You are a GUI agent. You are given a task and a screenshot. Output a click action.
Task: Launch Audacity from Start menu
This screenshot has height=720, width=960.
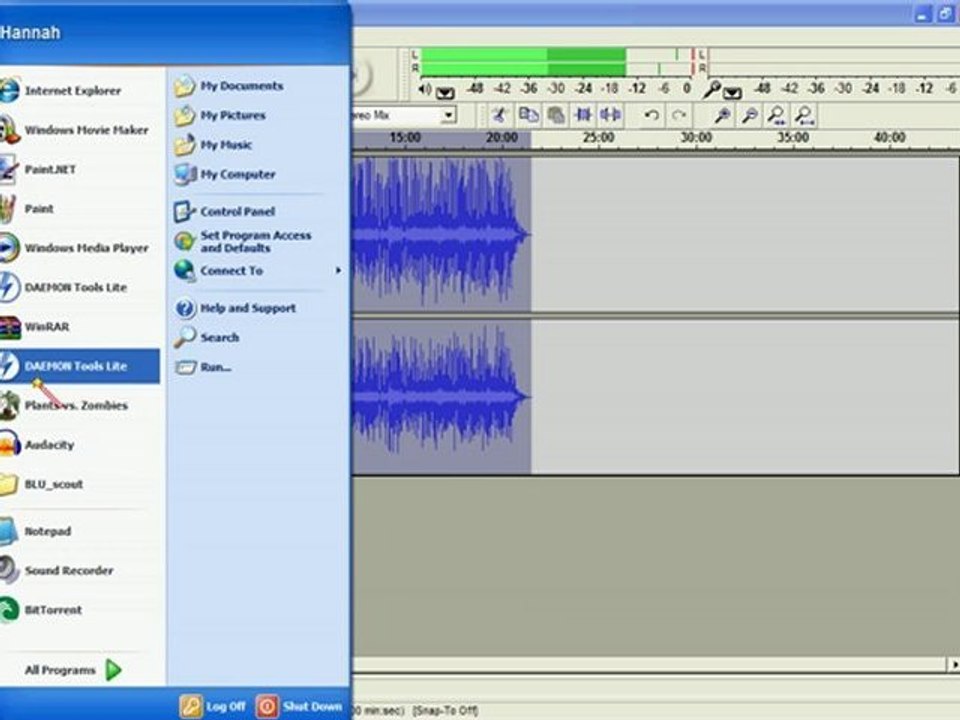pos(80,444)
